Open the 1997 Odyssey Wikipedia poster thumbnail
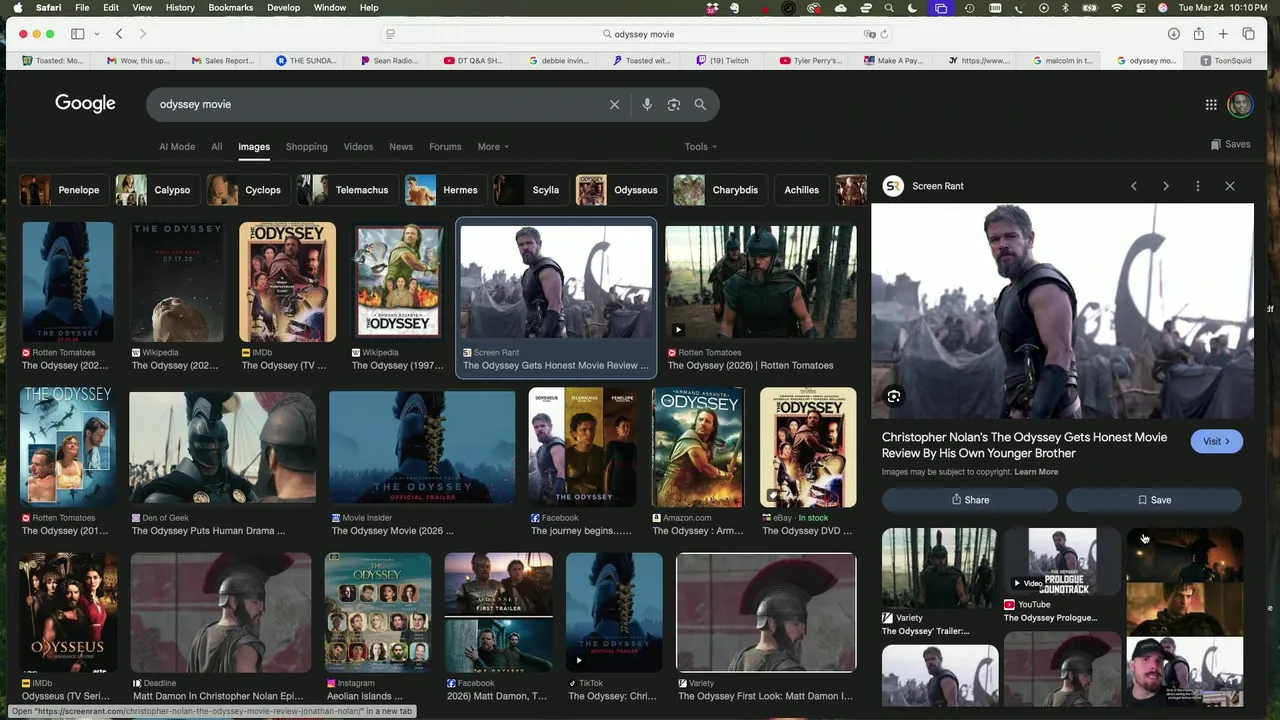This screenshot has width=1280, height=720. point(398,282)
